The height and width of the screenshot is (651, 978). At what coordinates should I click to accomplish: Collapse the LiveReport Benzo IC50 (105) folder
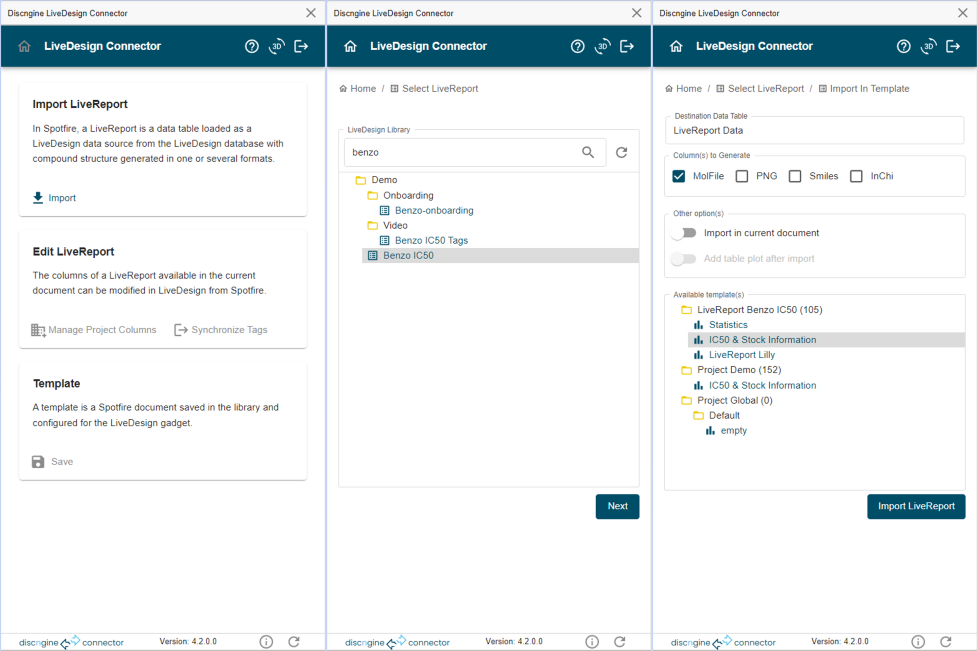686,310
